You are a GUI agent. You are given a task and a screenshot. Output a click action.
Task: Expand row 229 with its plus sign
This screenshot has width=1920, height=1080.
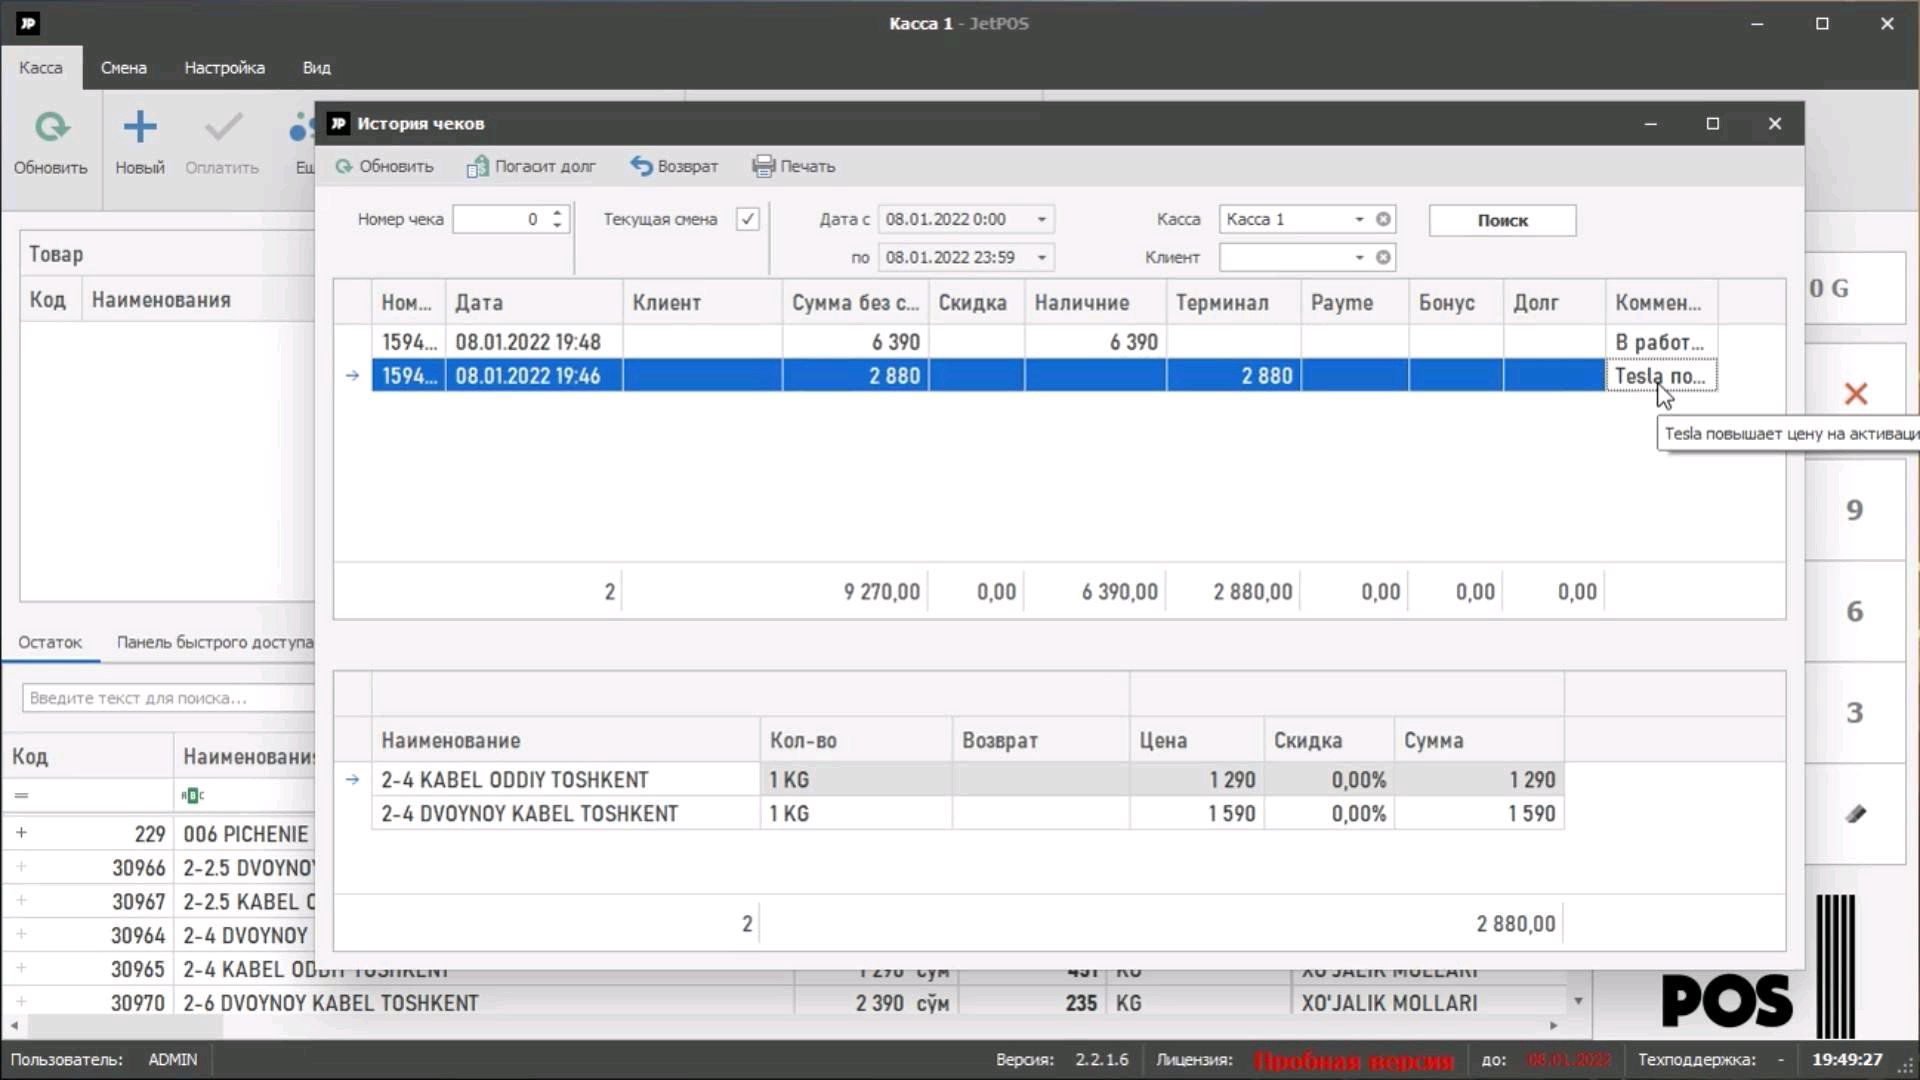tap(21, 833)
